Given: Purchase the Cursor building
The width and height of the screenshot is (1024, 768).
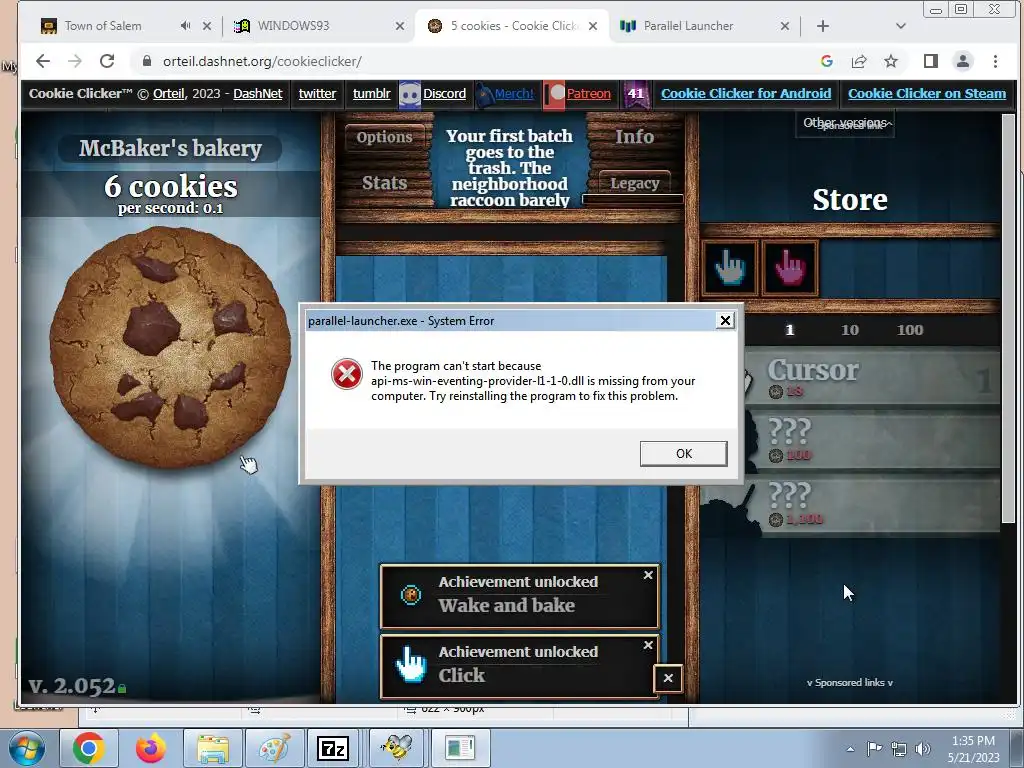Looking at the screenshot, I should tap(872, 378).
